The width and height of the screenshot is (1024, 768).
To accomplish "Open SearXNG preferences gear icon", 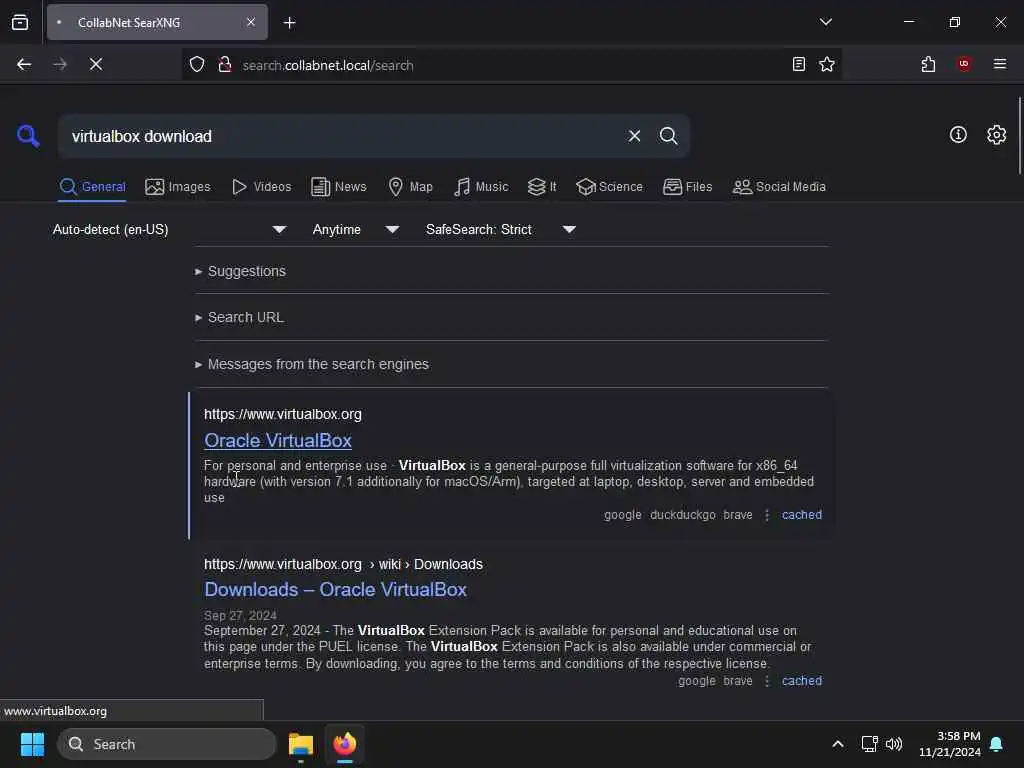I will (996, 135).
